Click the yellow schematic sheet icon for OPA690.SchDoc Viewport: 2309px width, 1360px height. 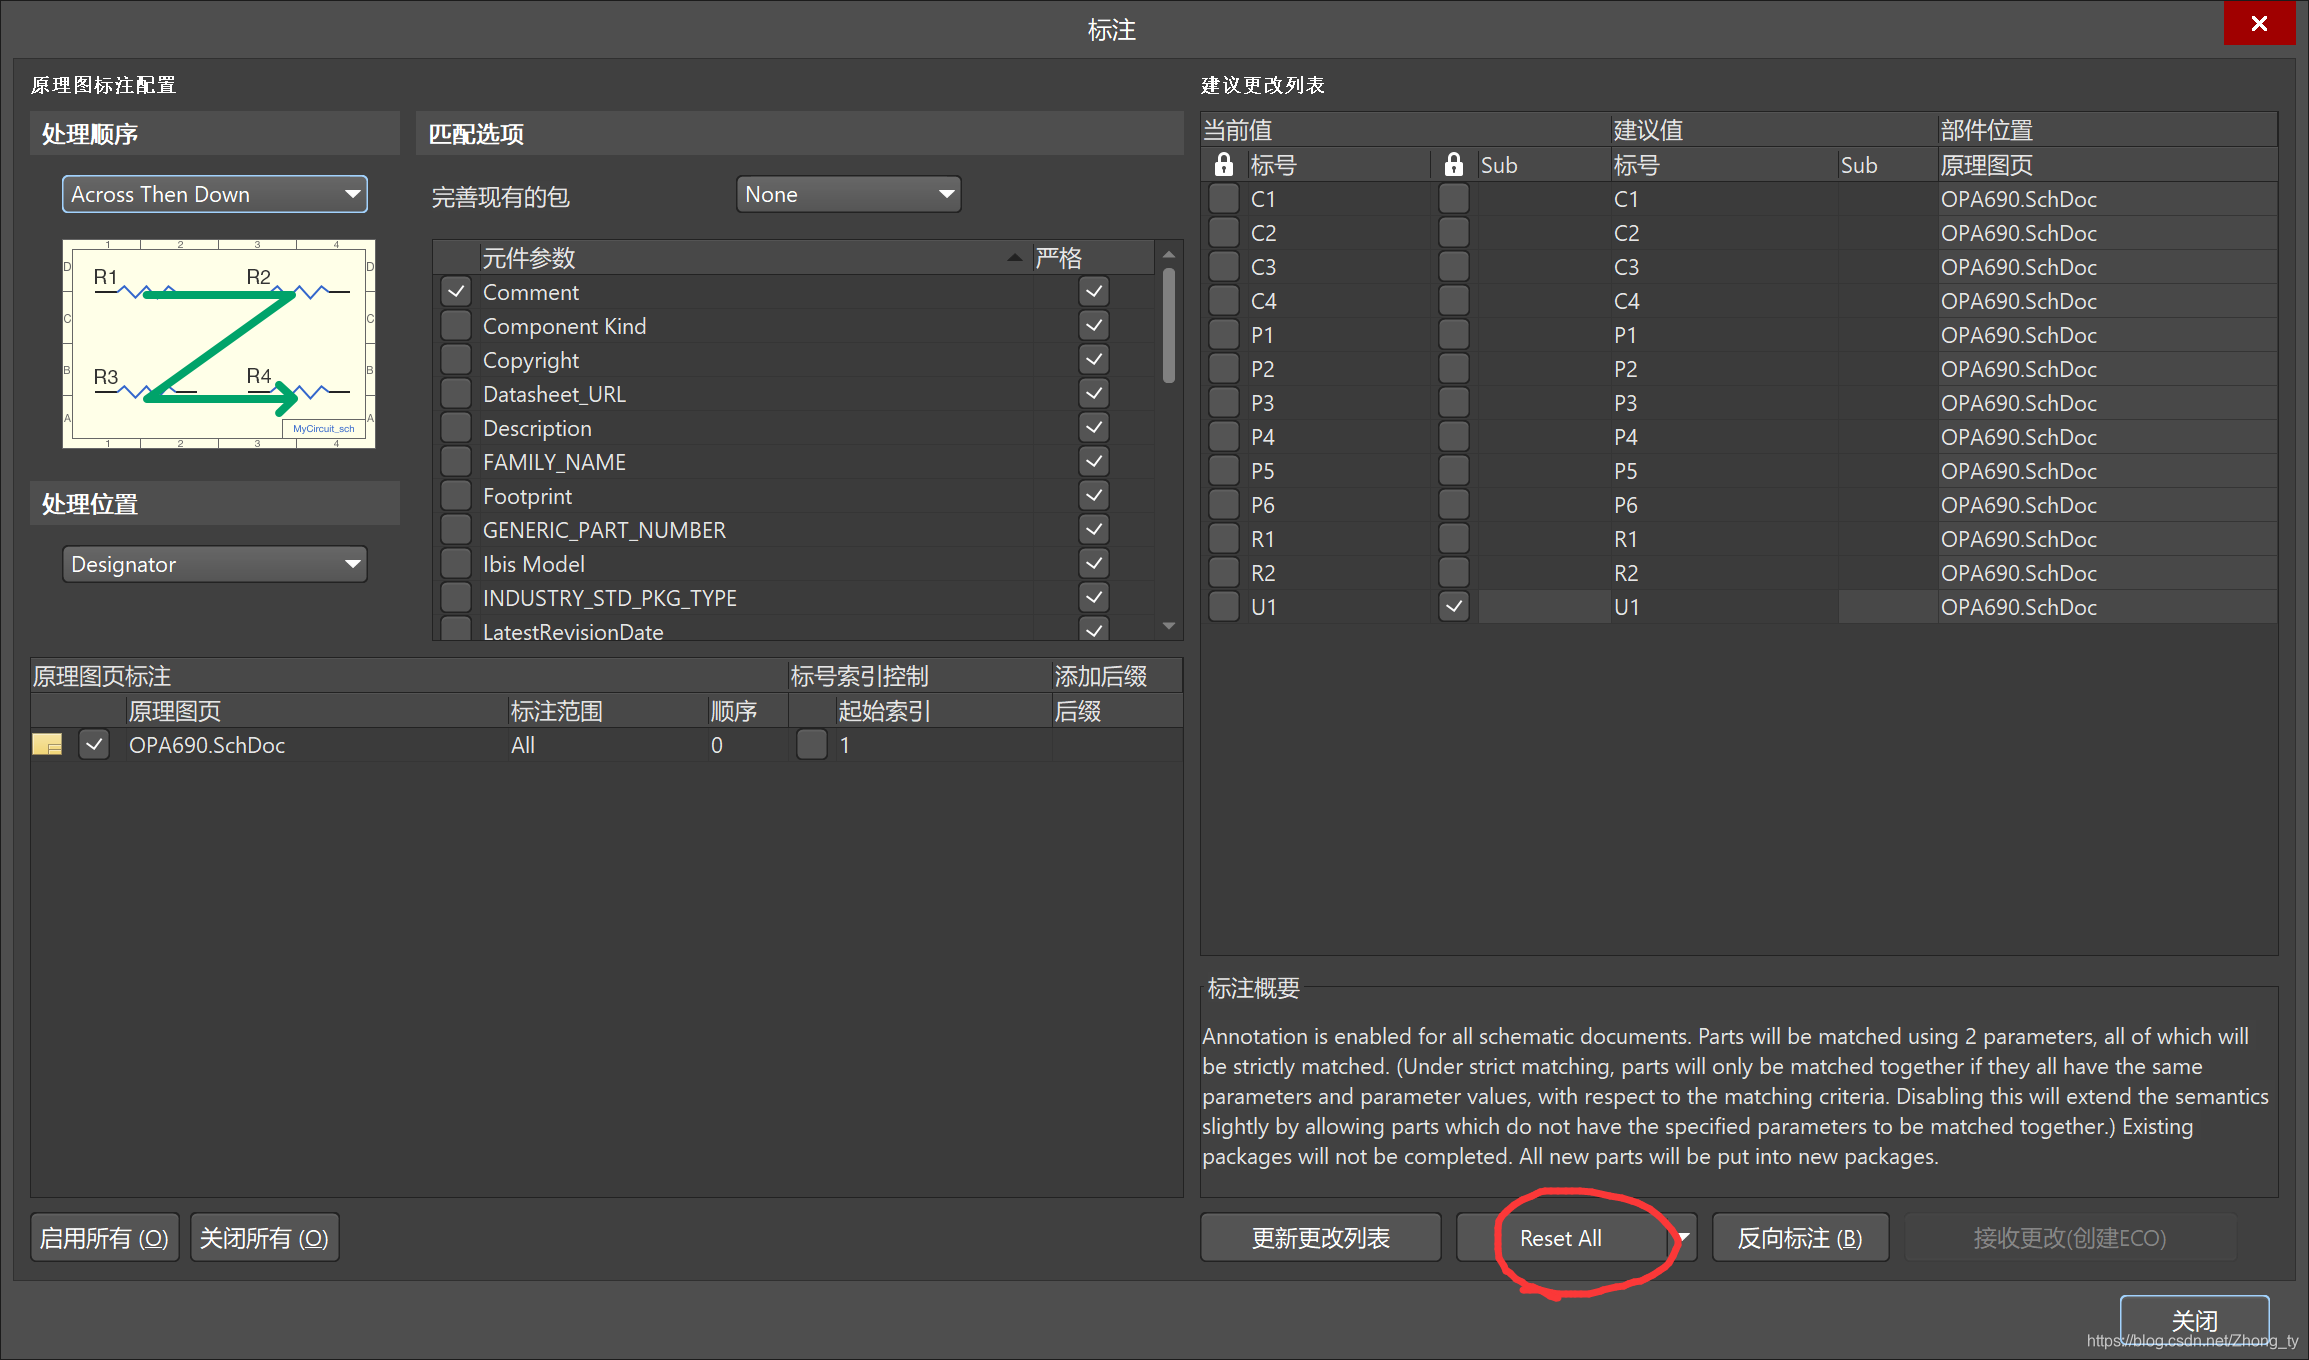point(47,745)
